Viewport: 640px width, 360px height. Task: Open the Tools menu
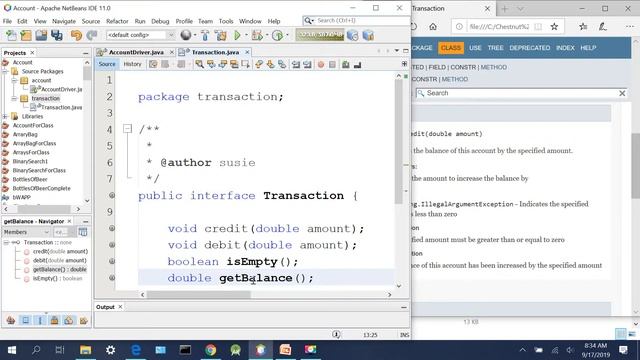[x=226, y=21]
